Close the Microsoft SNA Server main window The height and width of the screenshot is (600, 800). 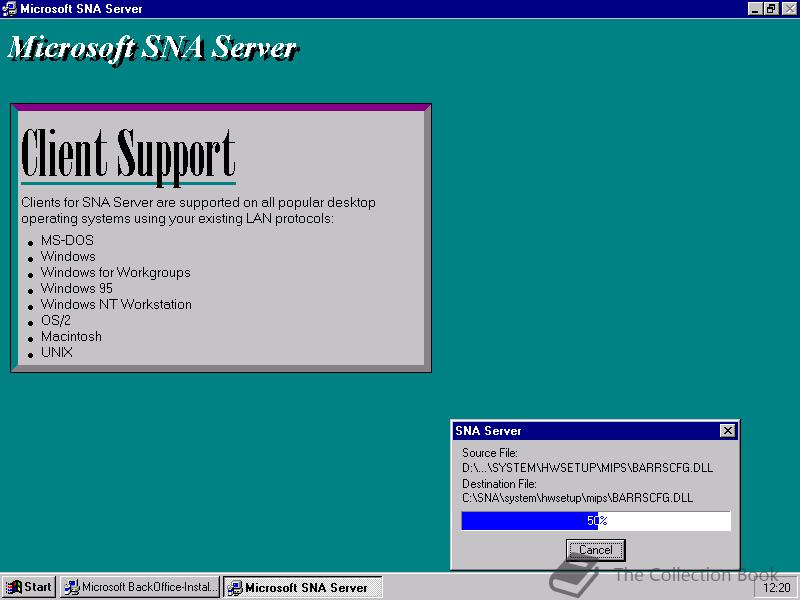tap(789, 8)
